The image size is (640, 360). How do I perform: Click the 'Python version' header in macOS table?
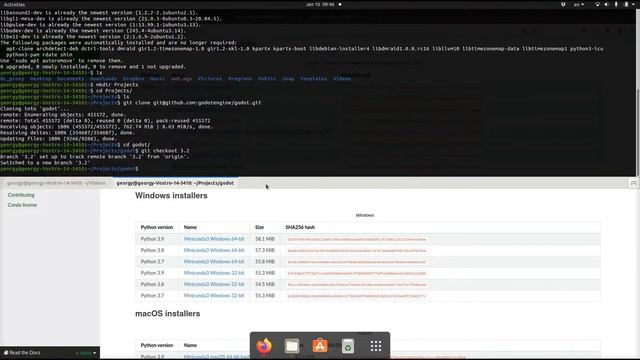click(x=157, y=345)
